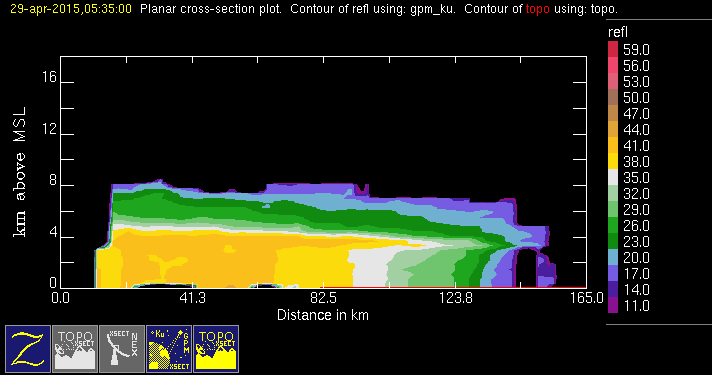
Task: Select the yellow date-time stamp
Action: (71, 9)
